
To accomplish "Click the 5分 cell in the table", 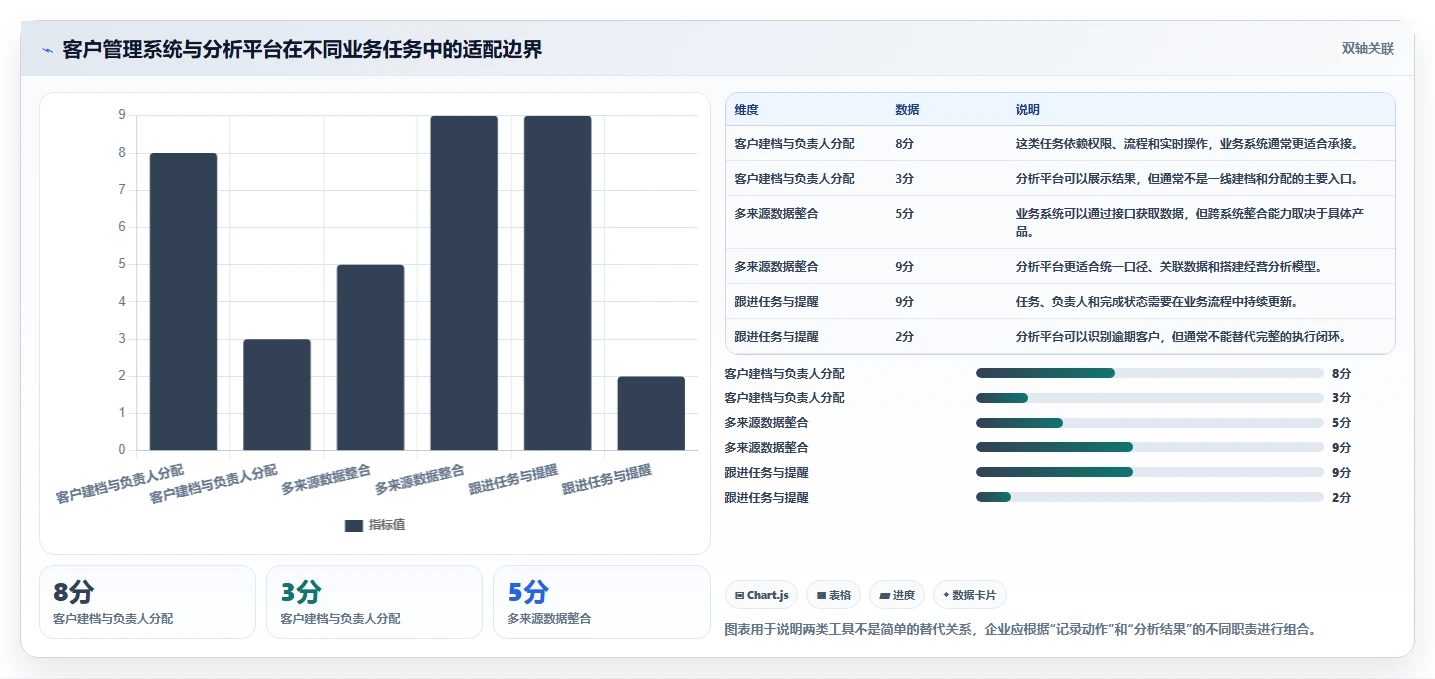I will click(x=946, y=222).
